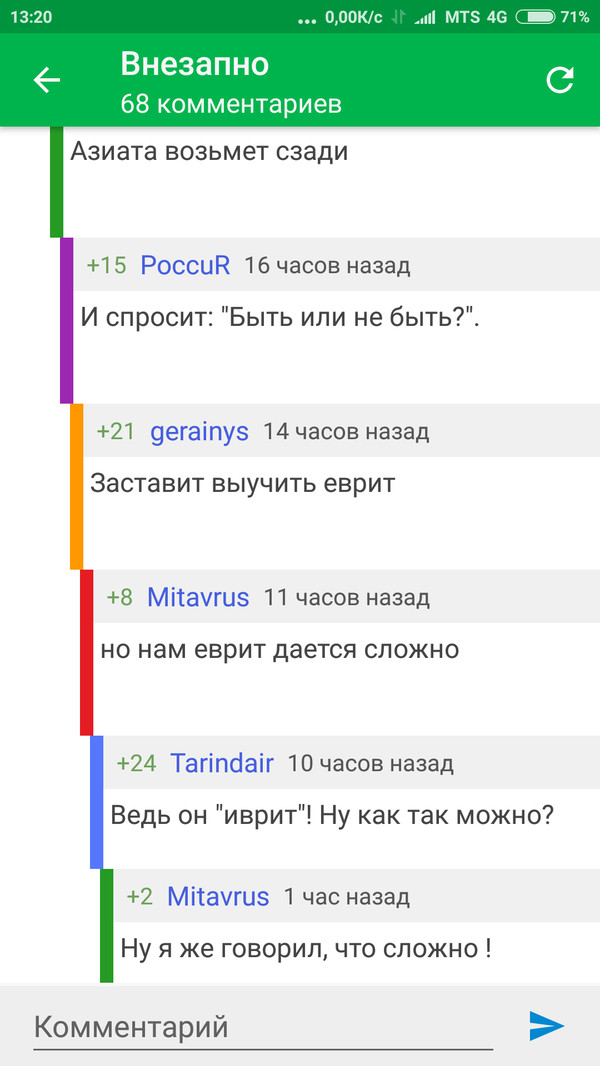The height and width of the screenshot is (1066, 600).
Task: Open user profile Tarindair
Action: coord(222,763)
